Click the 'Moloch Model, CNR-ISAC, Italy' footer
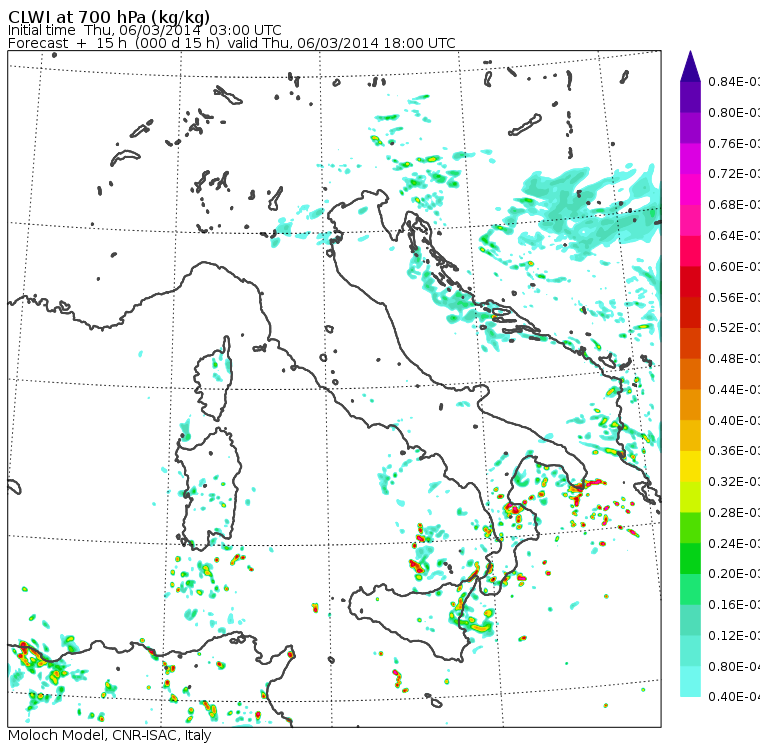This screenshot has height=749, width=760. click(x=110, y=735)
